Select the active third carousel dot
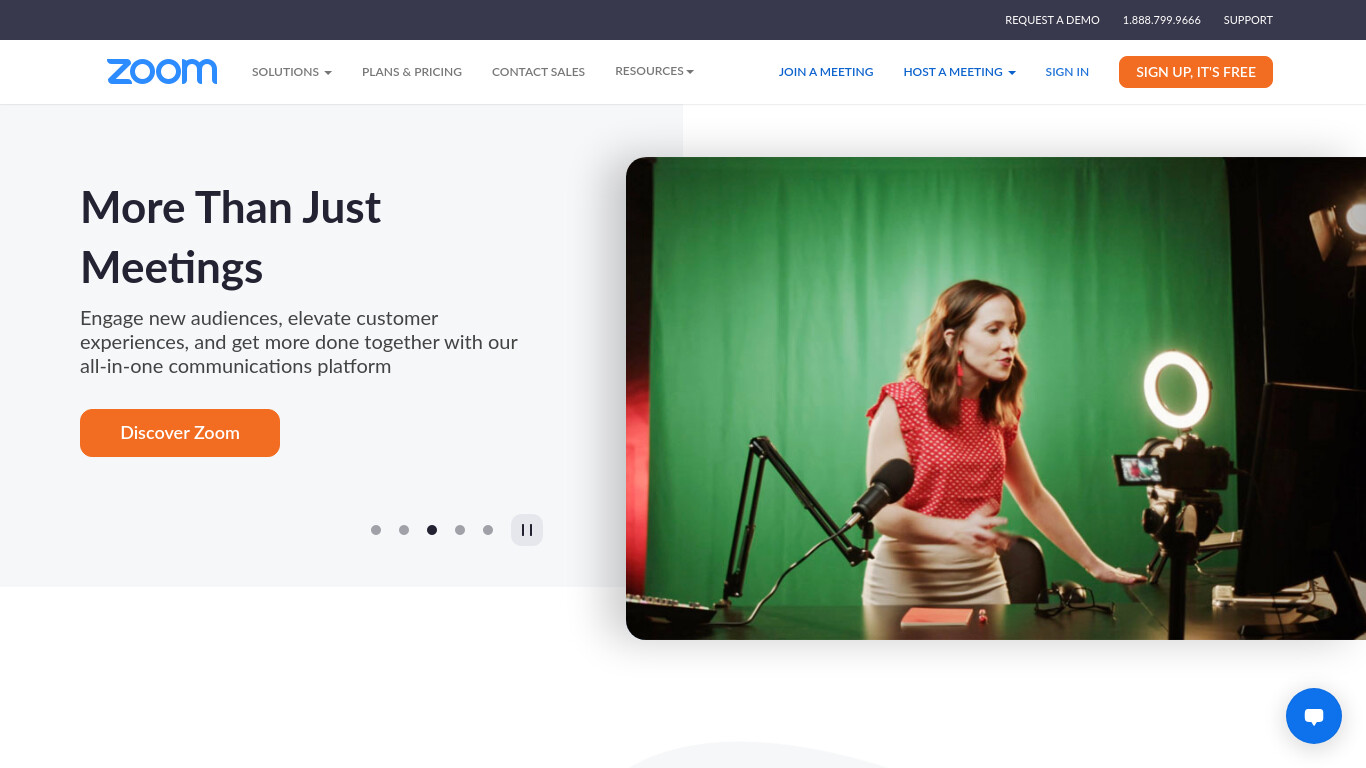1366x768 pixels. [x=432, y=530]
